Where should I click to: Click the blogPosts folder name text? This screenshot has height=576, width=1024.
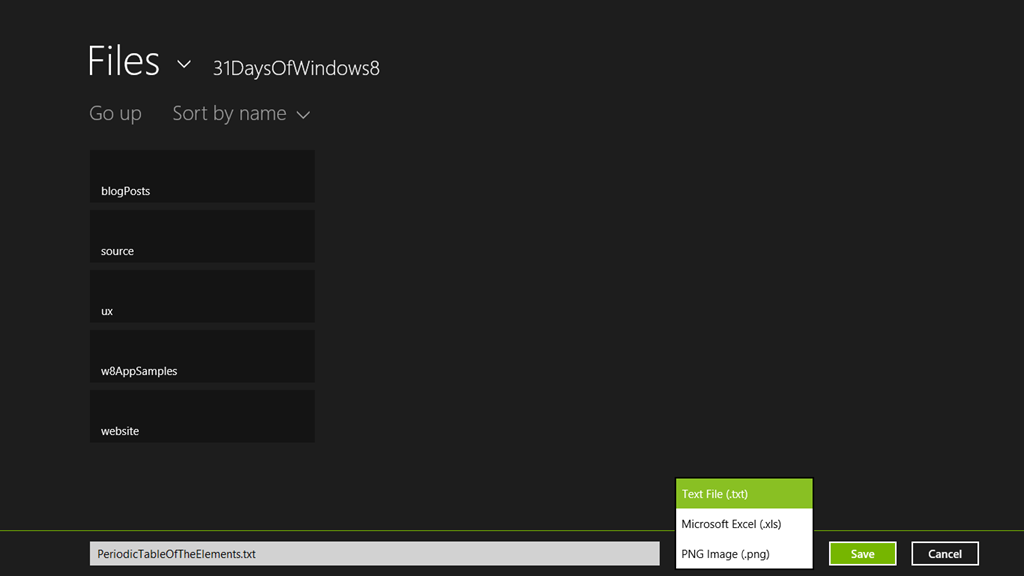[125, 191]
